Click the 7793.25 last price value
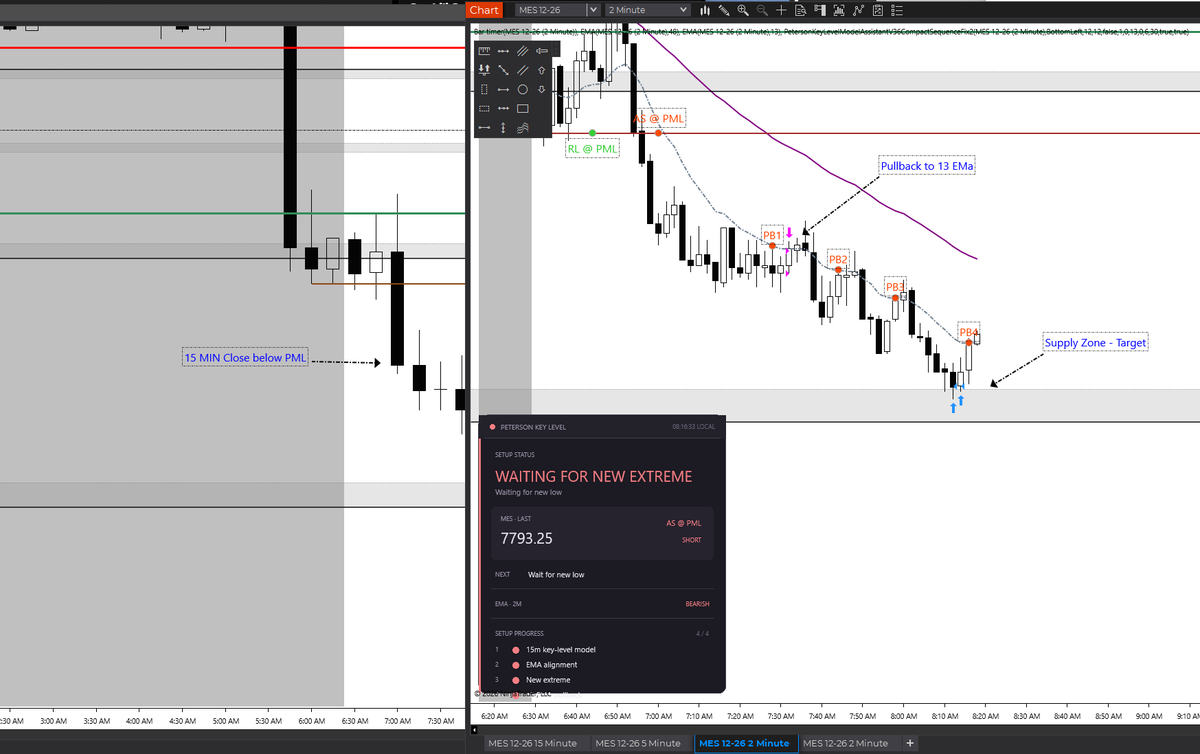The height and width of the screenshot is (754, 1200). point(527,538)
